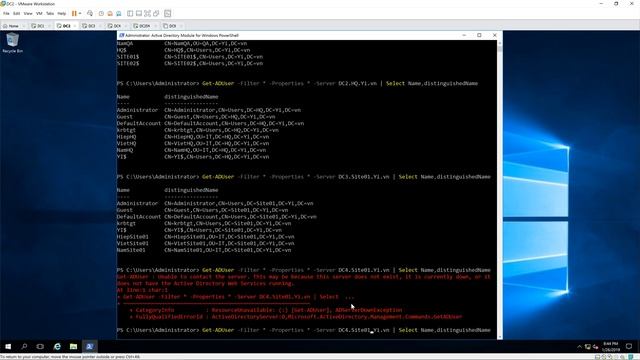Click 'HiepSite01' in the user list
The width and height of the screenshot is (640, 360).
(x=133, y=237)
